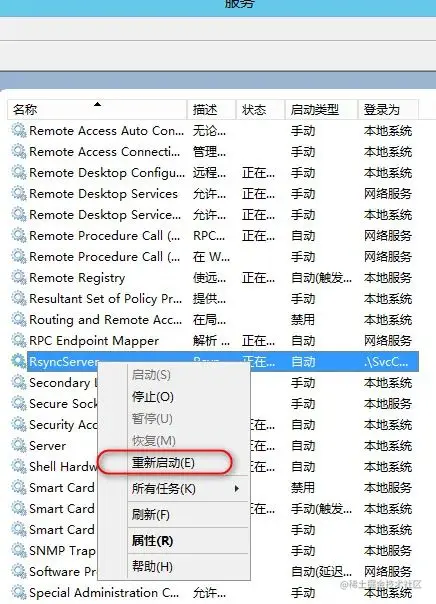The image size is (436, 604).
Task: Click the RPC Endpoint Mapper service icon
Action: coord(18,340)
